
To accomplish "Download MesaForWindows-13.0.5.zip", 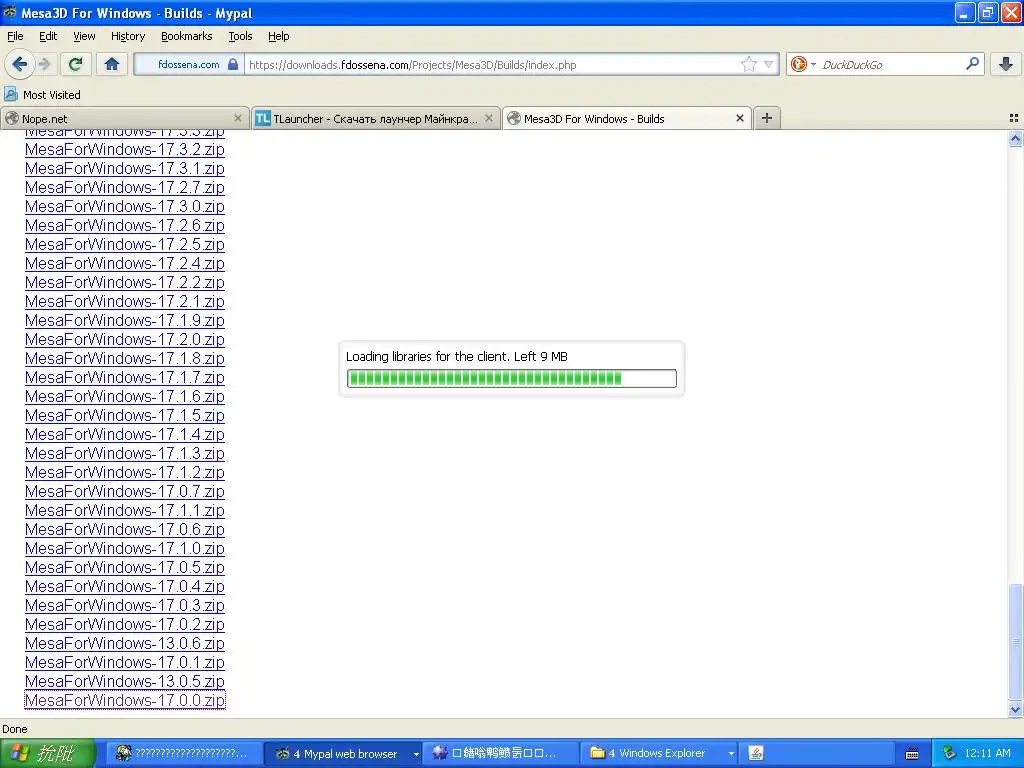I will point(125,681).
